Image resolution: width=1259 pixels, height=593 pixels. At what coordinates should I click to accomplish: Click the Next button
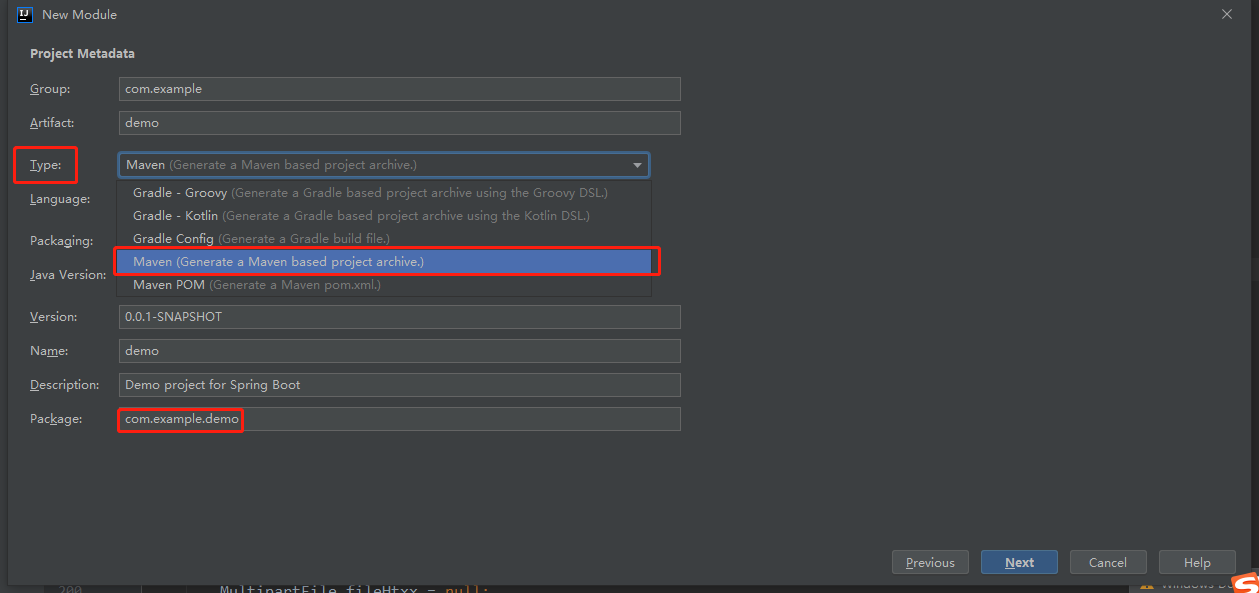click(x=1019, y=562)
